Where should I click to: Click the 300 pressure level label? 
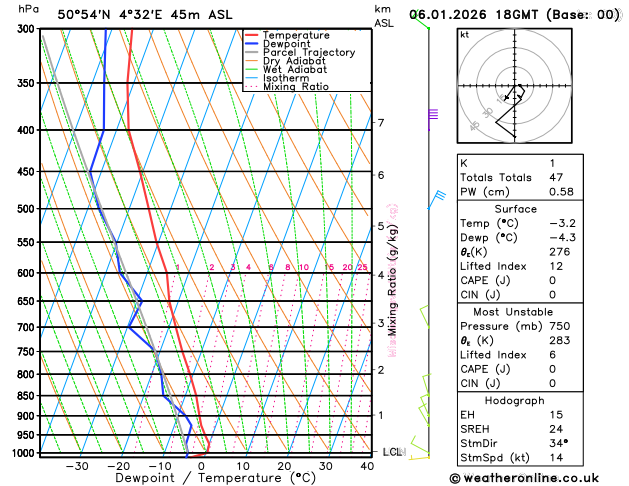(x=28, y=29)
